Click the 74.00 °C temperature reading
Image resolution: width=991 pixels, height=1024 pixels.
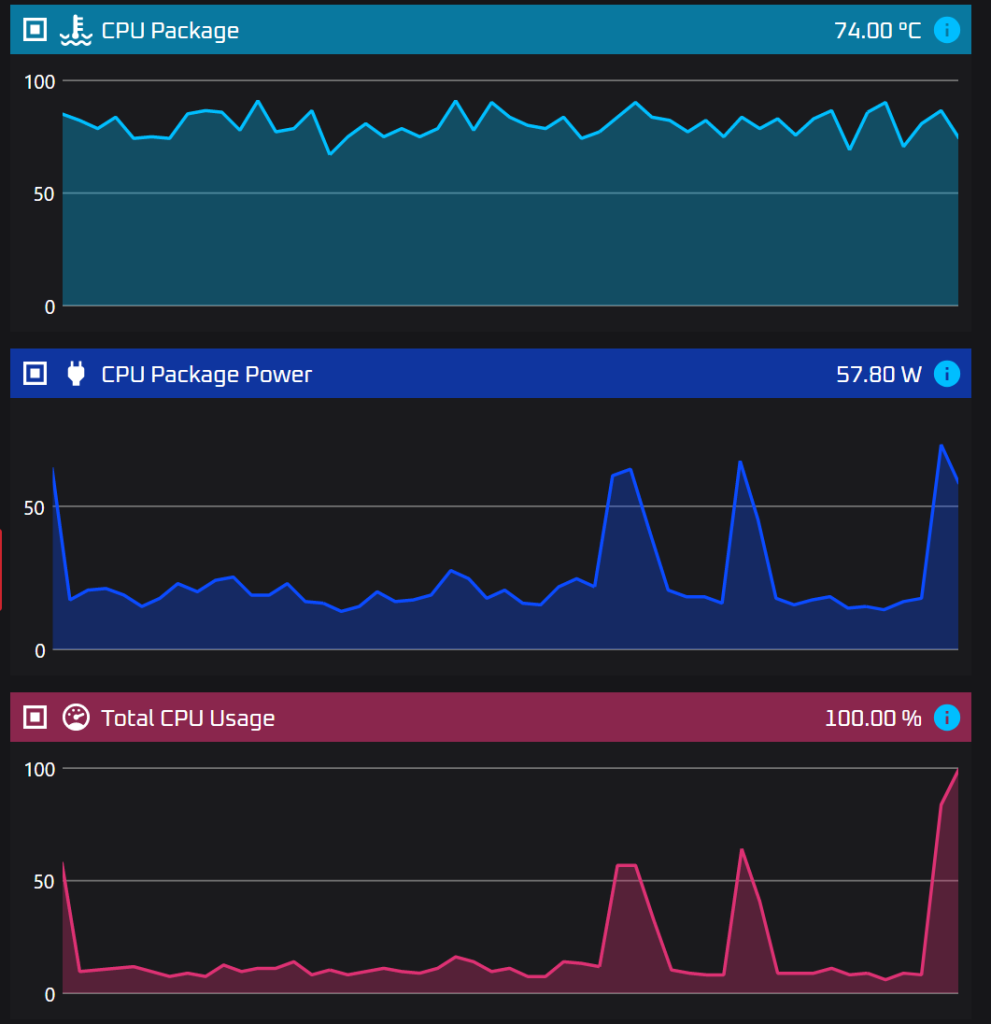(877, 30)
